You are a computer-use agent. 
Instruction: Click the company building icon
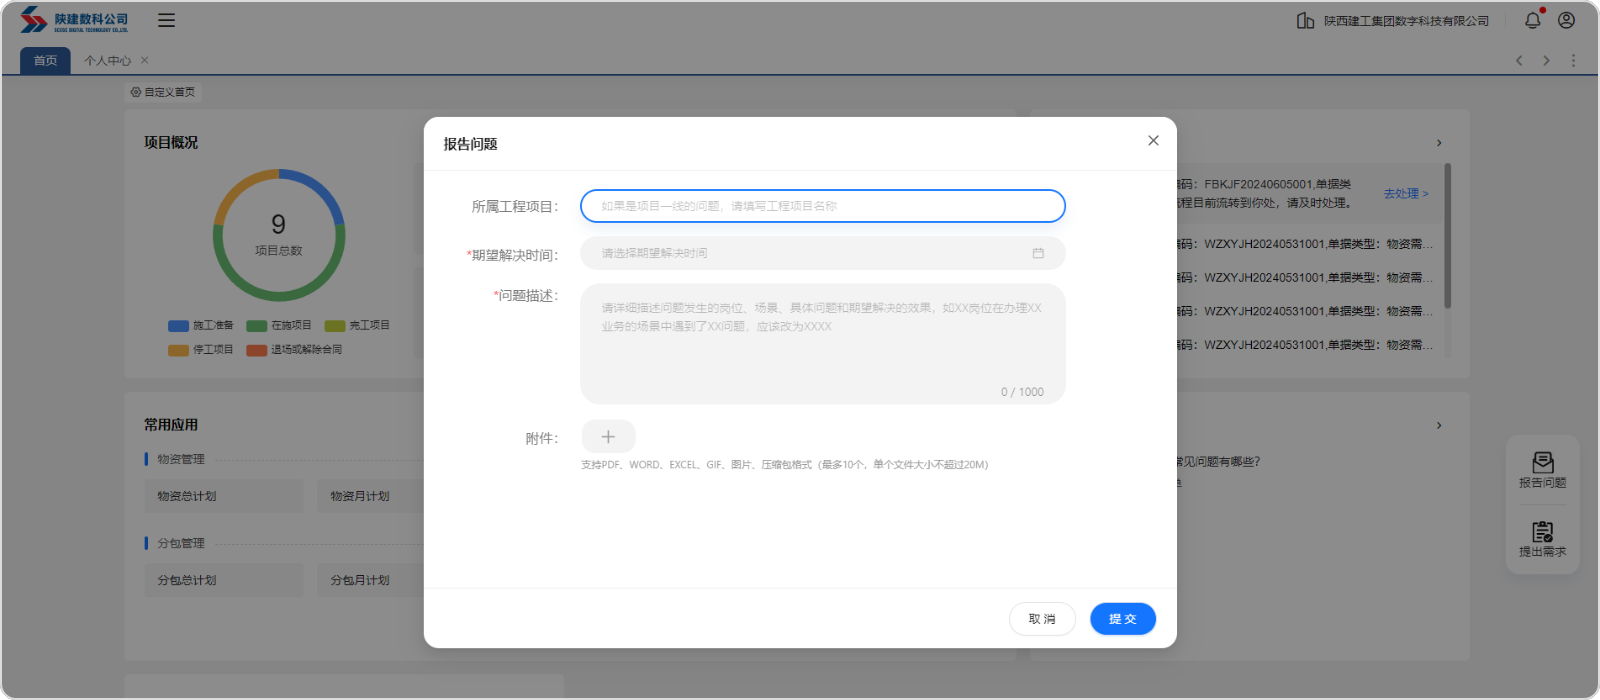pyautogui.click(x=1305, y=20)
